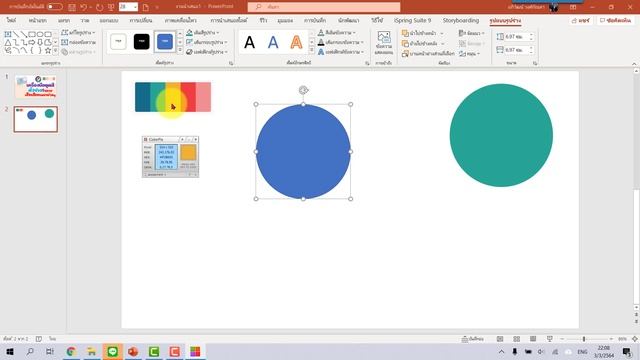Click the new document icon in quick access toolbar
This screenshot has height=360, width=640.
tap(146, 7)
